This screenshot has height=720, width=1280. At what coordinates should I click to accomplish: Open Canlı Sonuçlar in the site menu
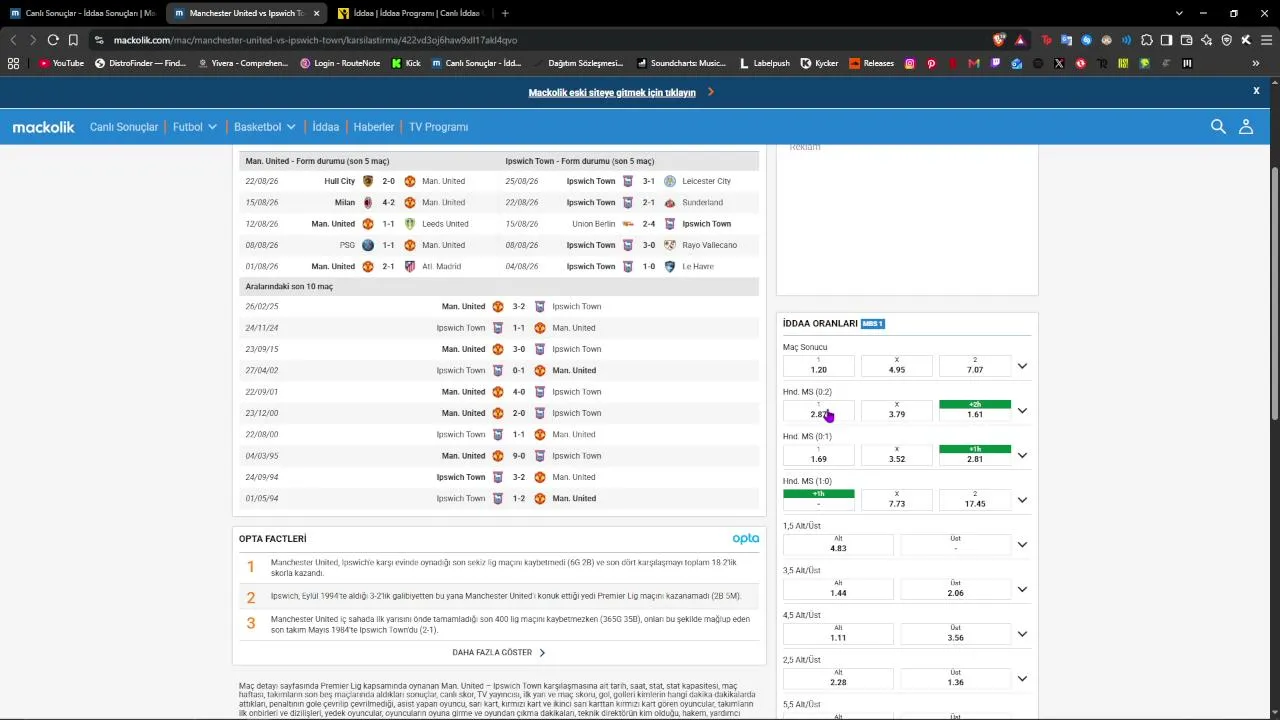(x=124, y=127)
